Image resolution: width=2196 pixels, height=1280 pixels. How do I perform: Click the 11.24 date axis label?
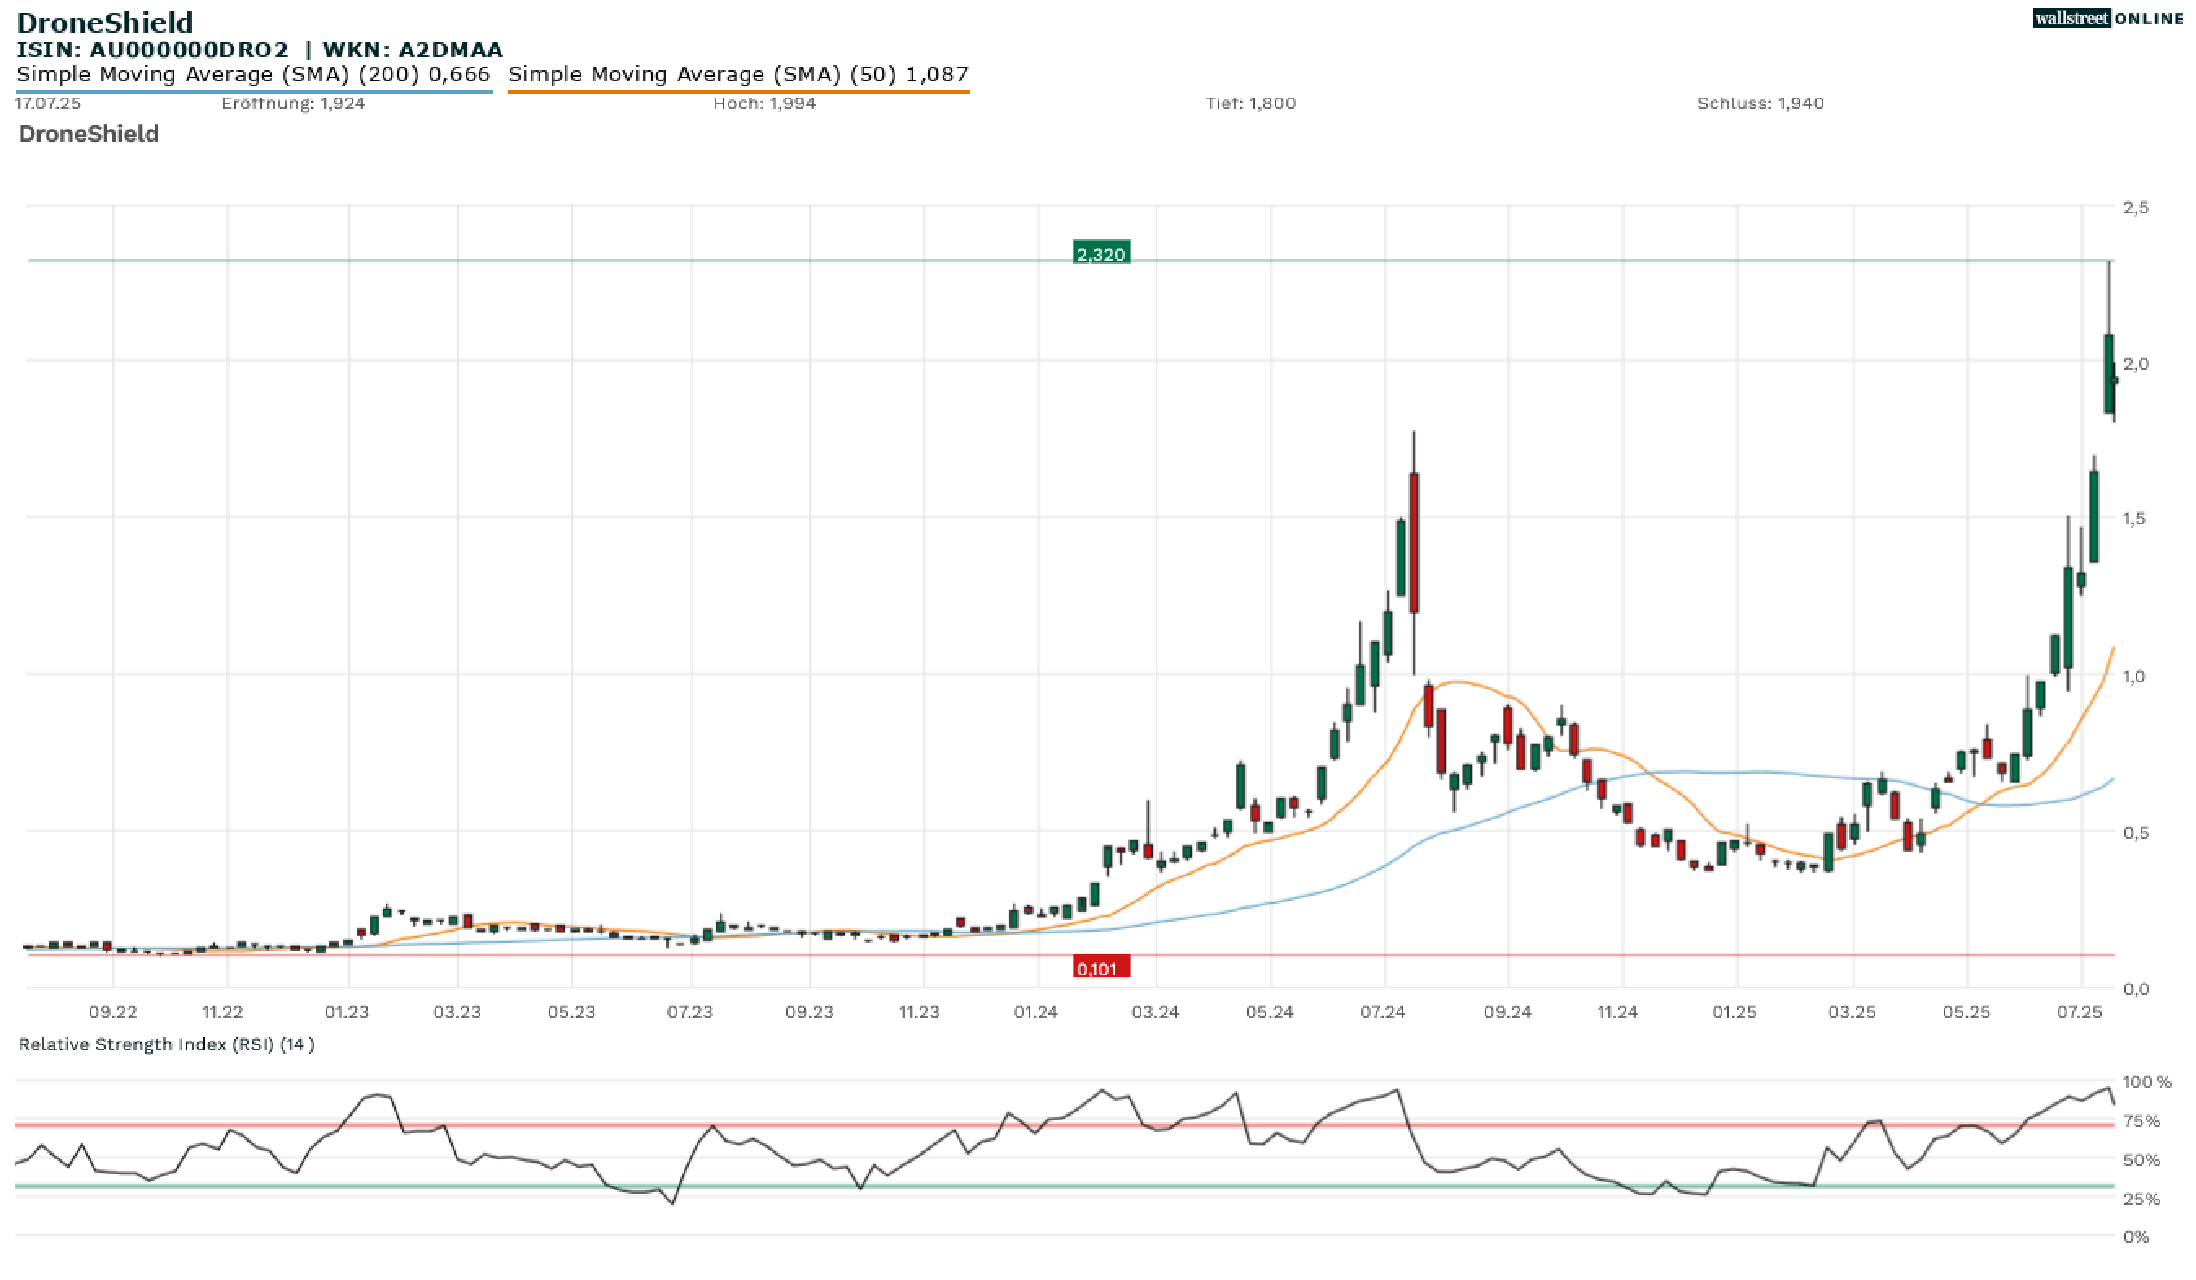(1617, 1012)
